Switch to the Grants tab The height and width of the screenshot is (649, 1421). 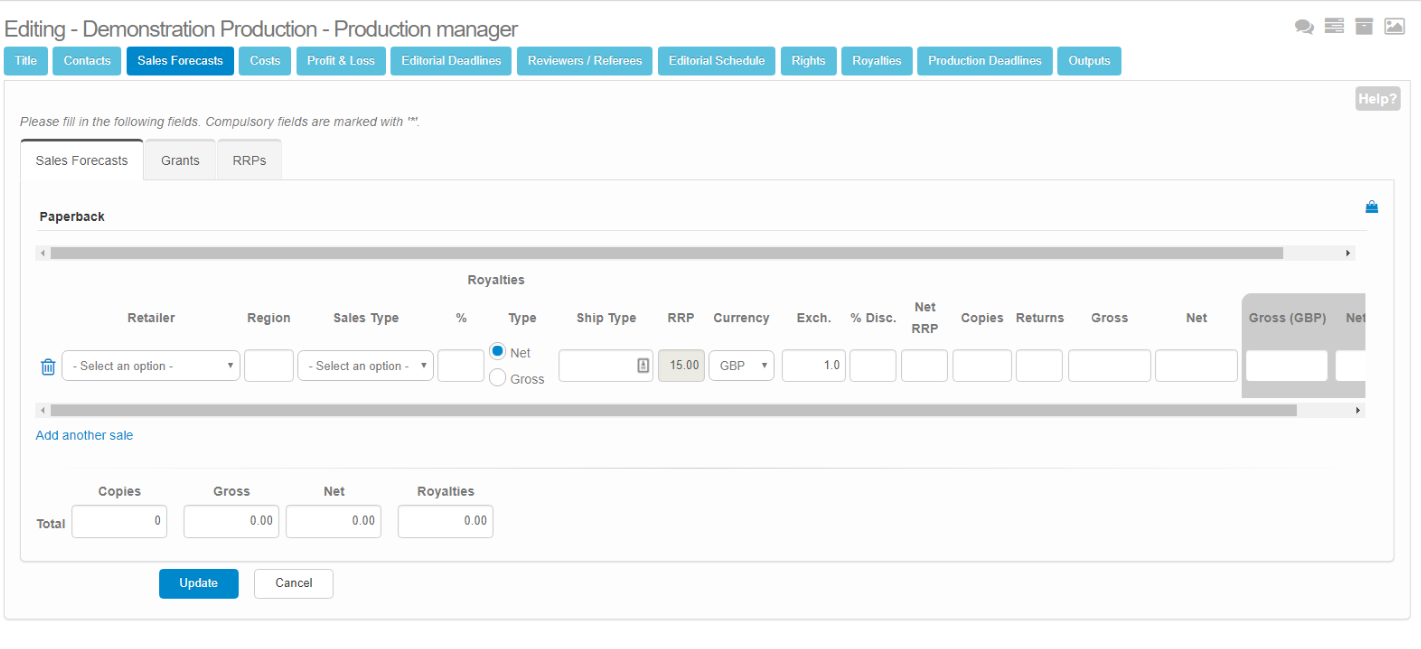[180, 160]
